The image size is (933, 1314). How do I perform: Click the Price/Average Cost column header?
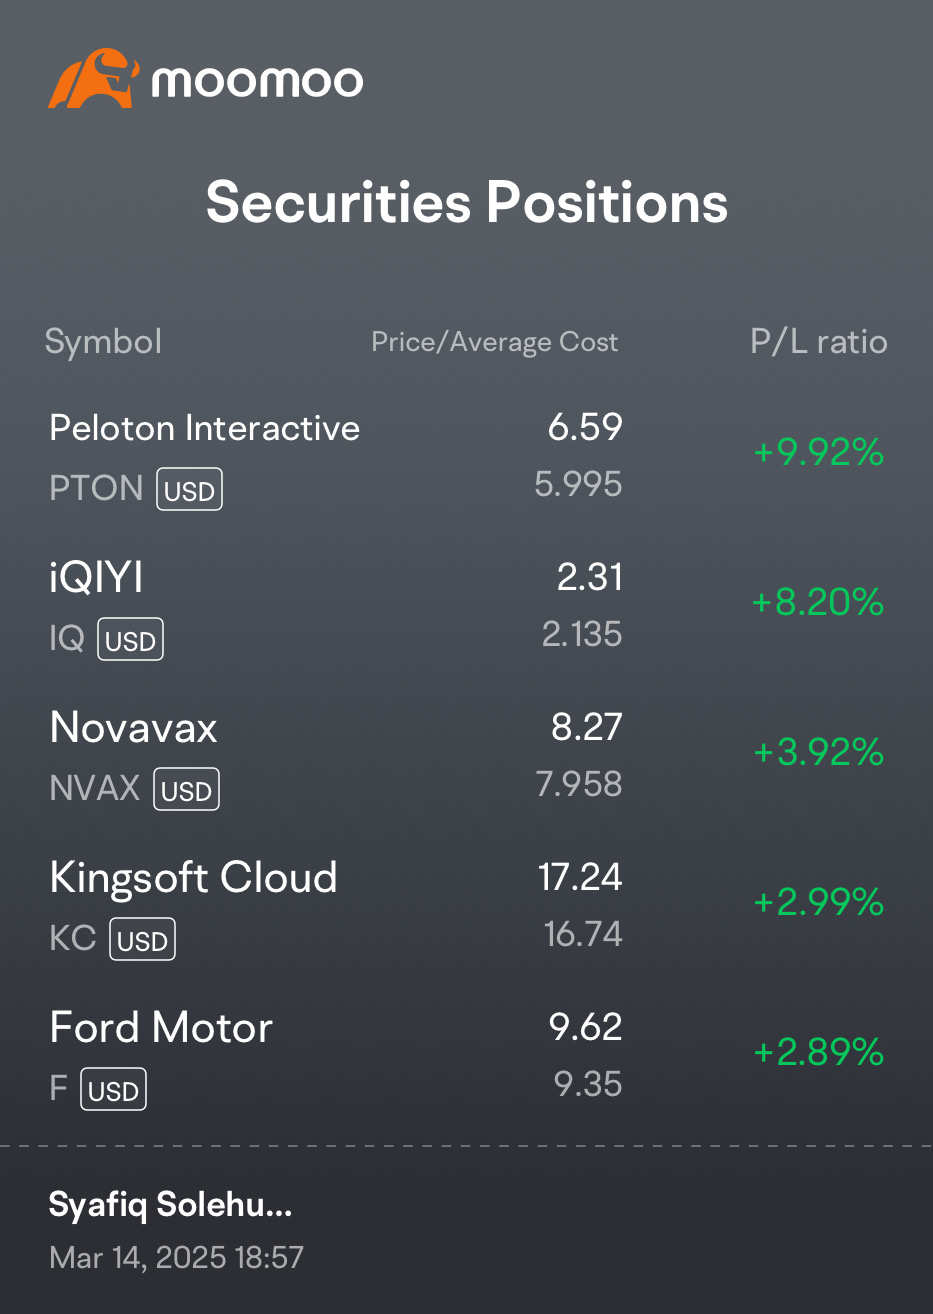coord(495,342)
